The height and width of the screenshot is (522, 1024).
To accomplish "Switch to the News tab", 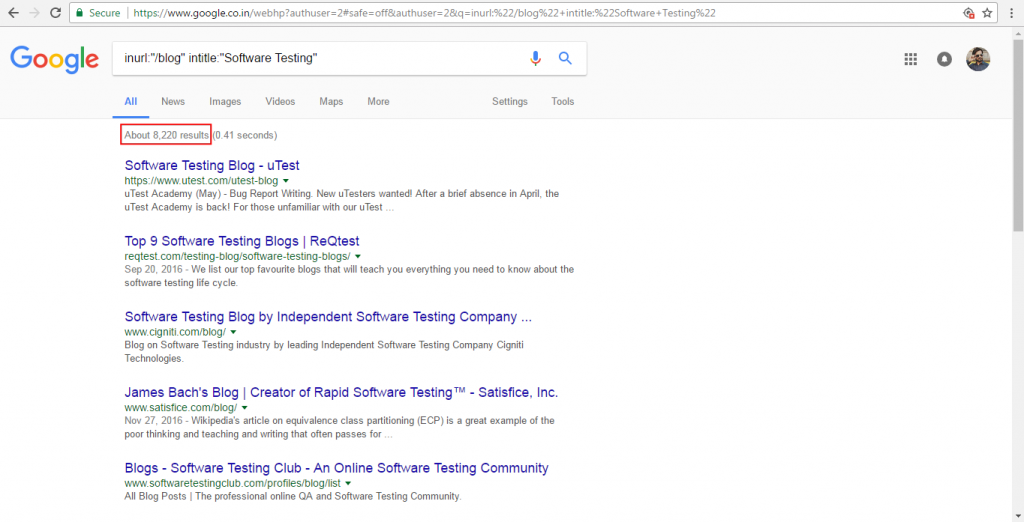I will pyautogui.click(x=173, y=101).
